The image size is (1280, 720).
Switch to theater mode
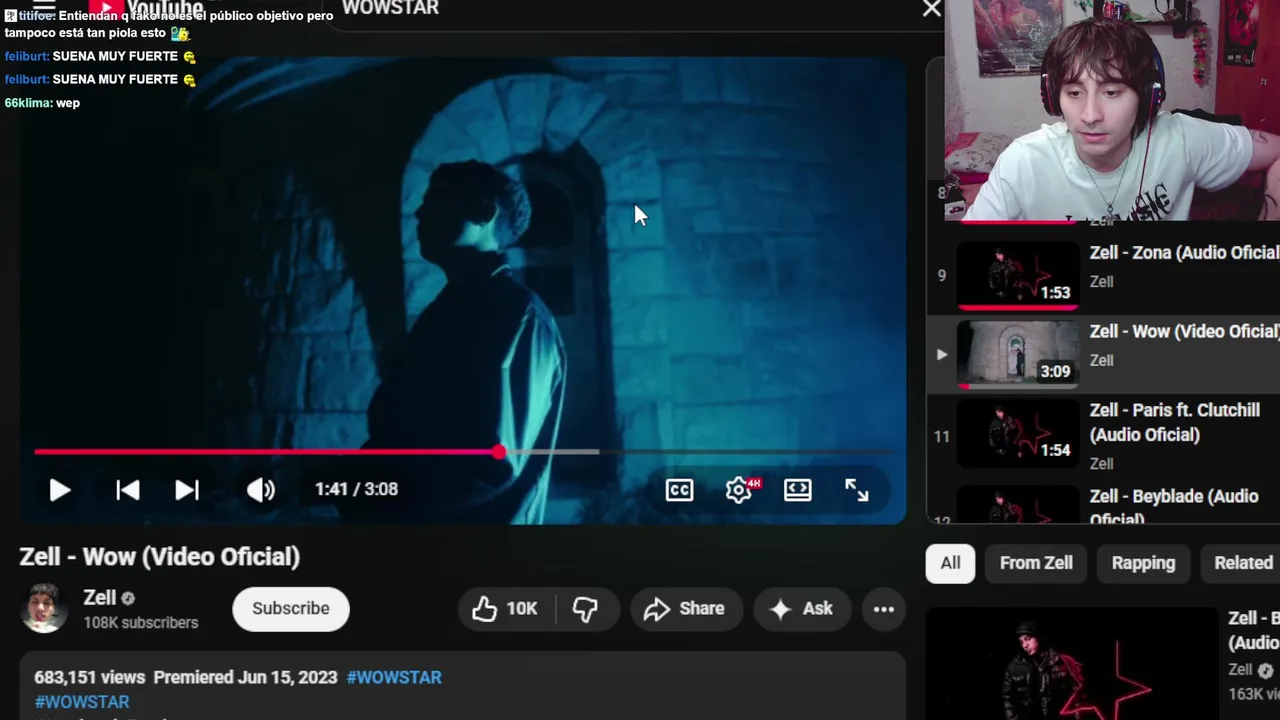point(798,490)
